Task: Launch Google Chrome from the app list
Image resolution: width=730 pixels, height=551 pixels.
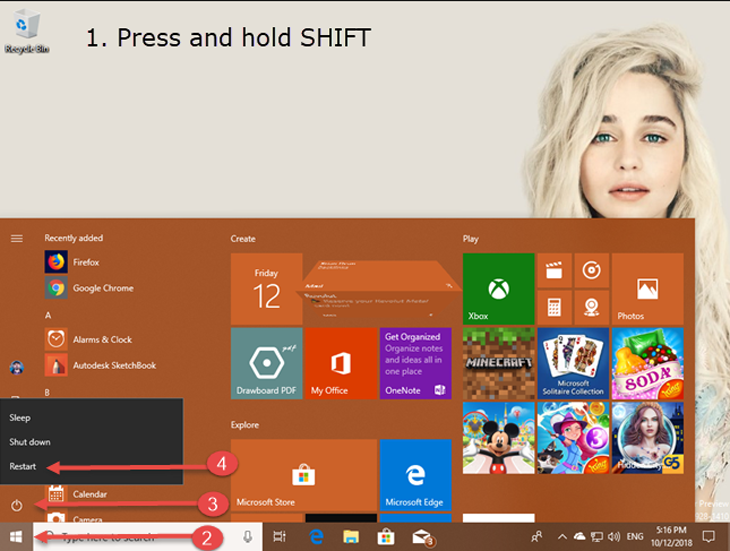Action: [x=89, y=288]
